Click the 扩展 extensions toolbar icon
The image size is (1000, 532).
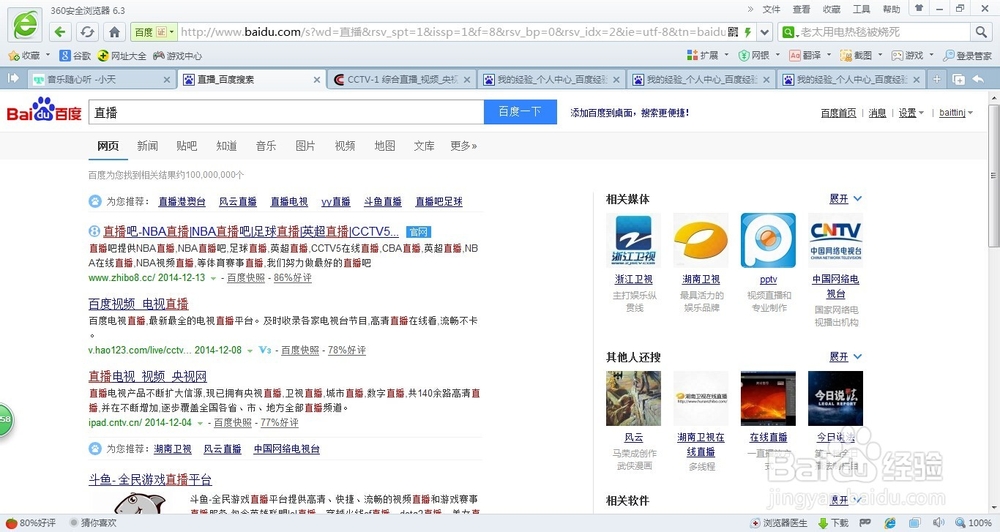[703, 55]
